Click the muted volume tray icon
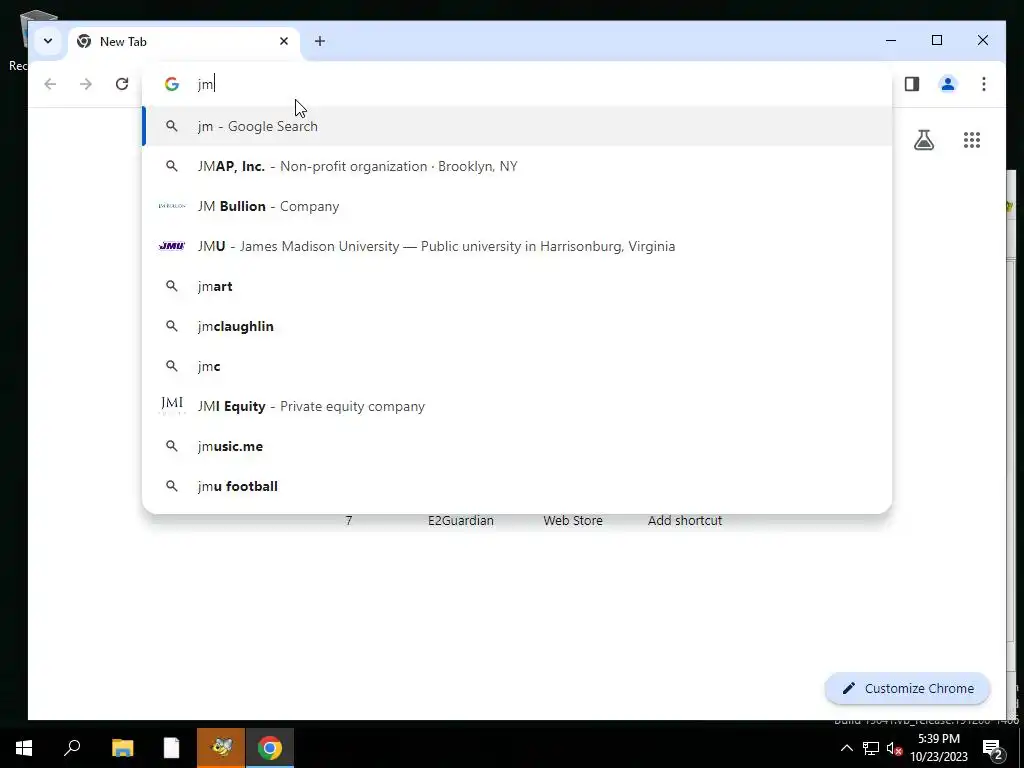 coord(894,748)
